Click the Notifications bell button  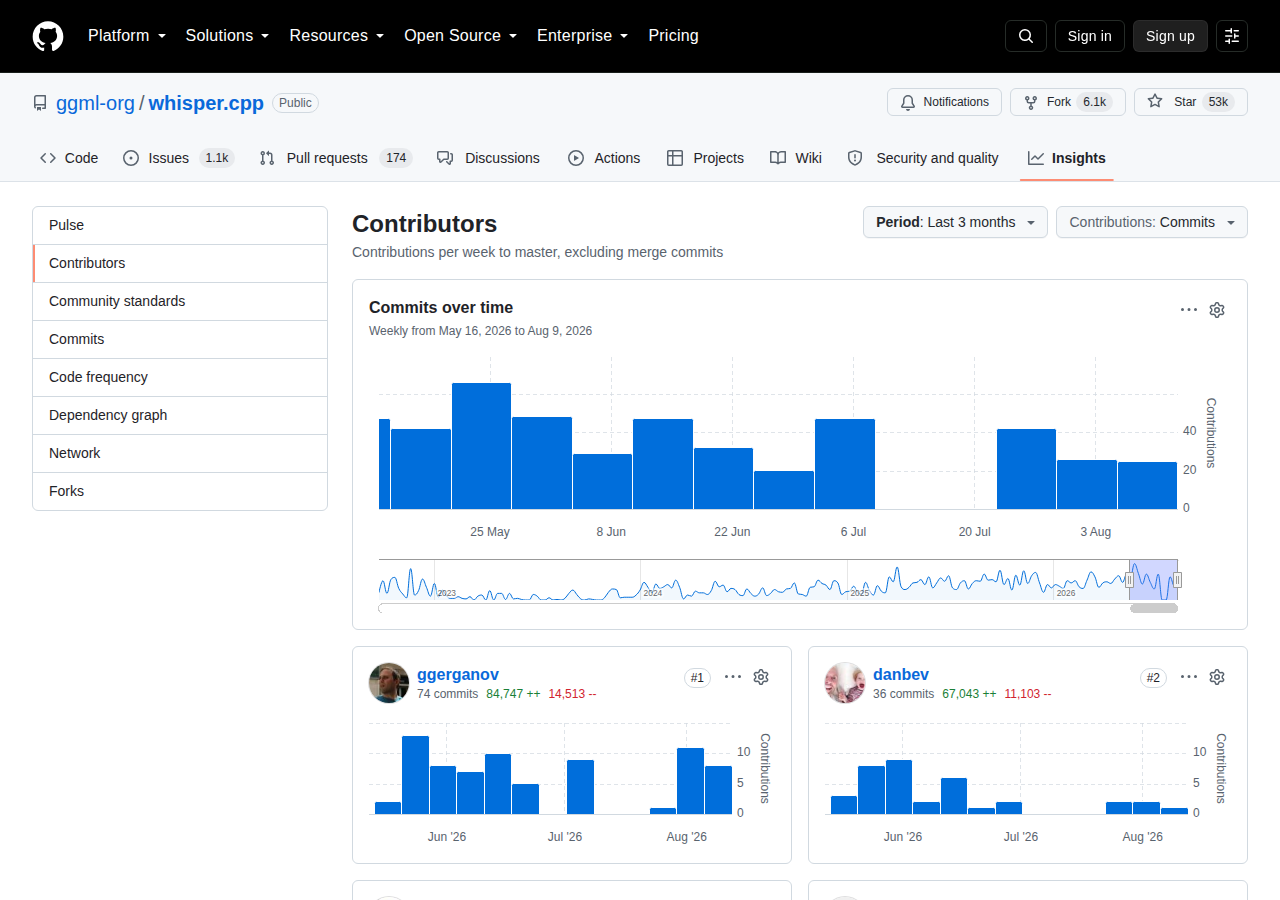coord(945,102)
